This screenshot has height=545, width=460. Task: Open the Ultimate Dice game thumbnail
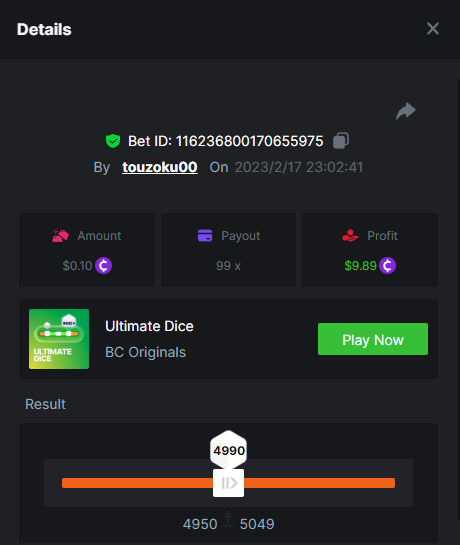point(59,339)
